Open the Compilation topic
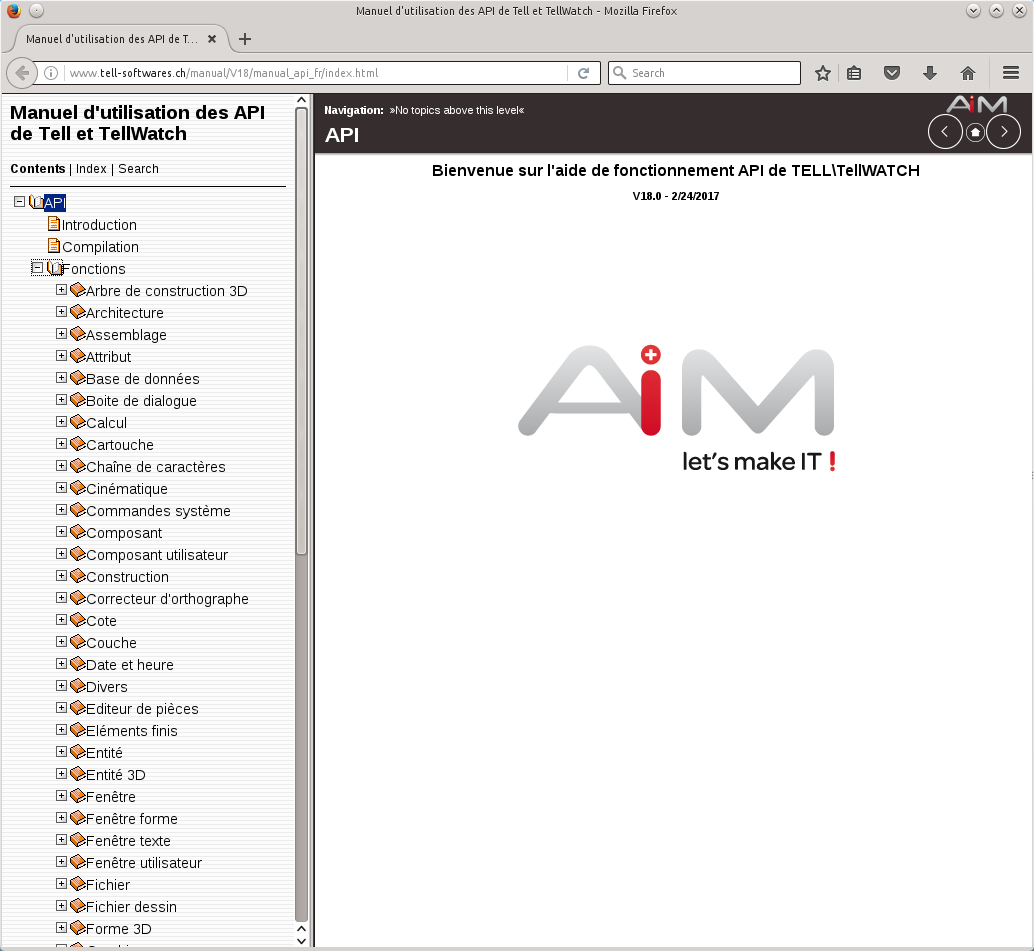 tap(100, 247)
